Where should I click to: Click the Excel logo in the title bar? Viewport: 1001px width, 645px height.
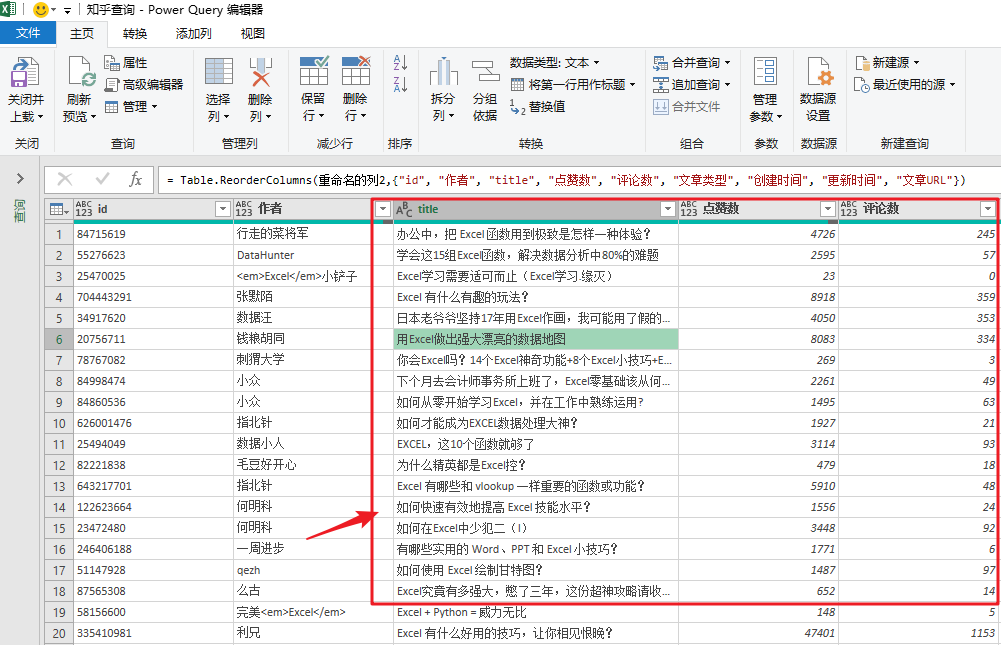pyautogui.click(x=8, y=9)
